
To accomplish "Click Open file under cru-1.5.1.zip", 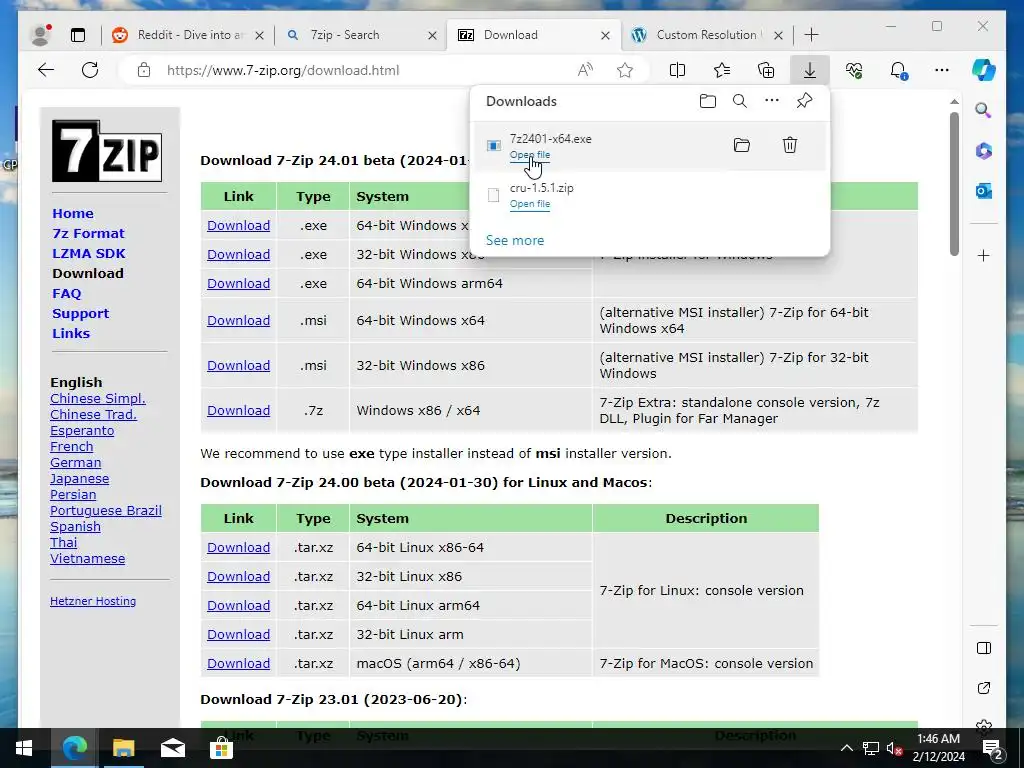I will [530, 204].
